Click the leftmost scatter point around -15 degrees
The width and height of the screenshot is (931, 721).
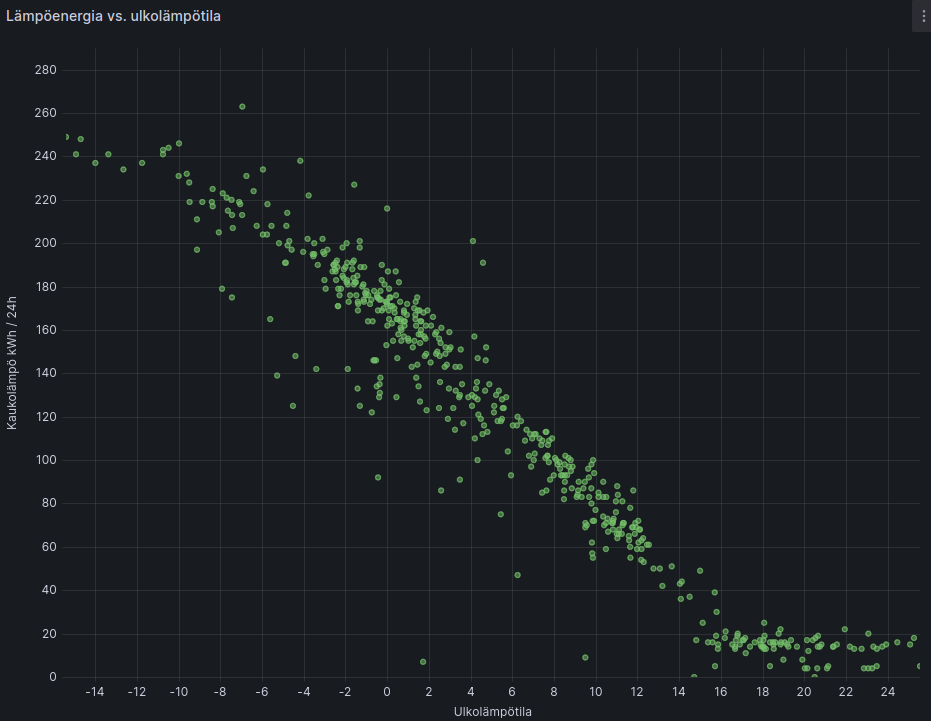68,135
